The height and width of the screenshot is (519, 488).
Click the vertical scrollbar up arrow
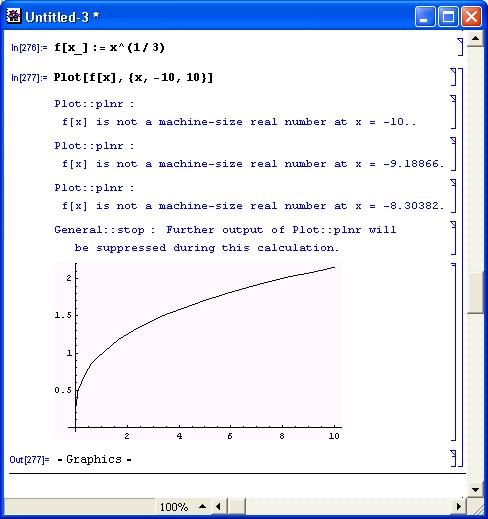tap(475, 39)
